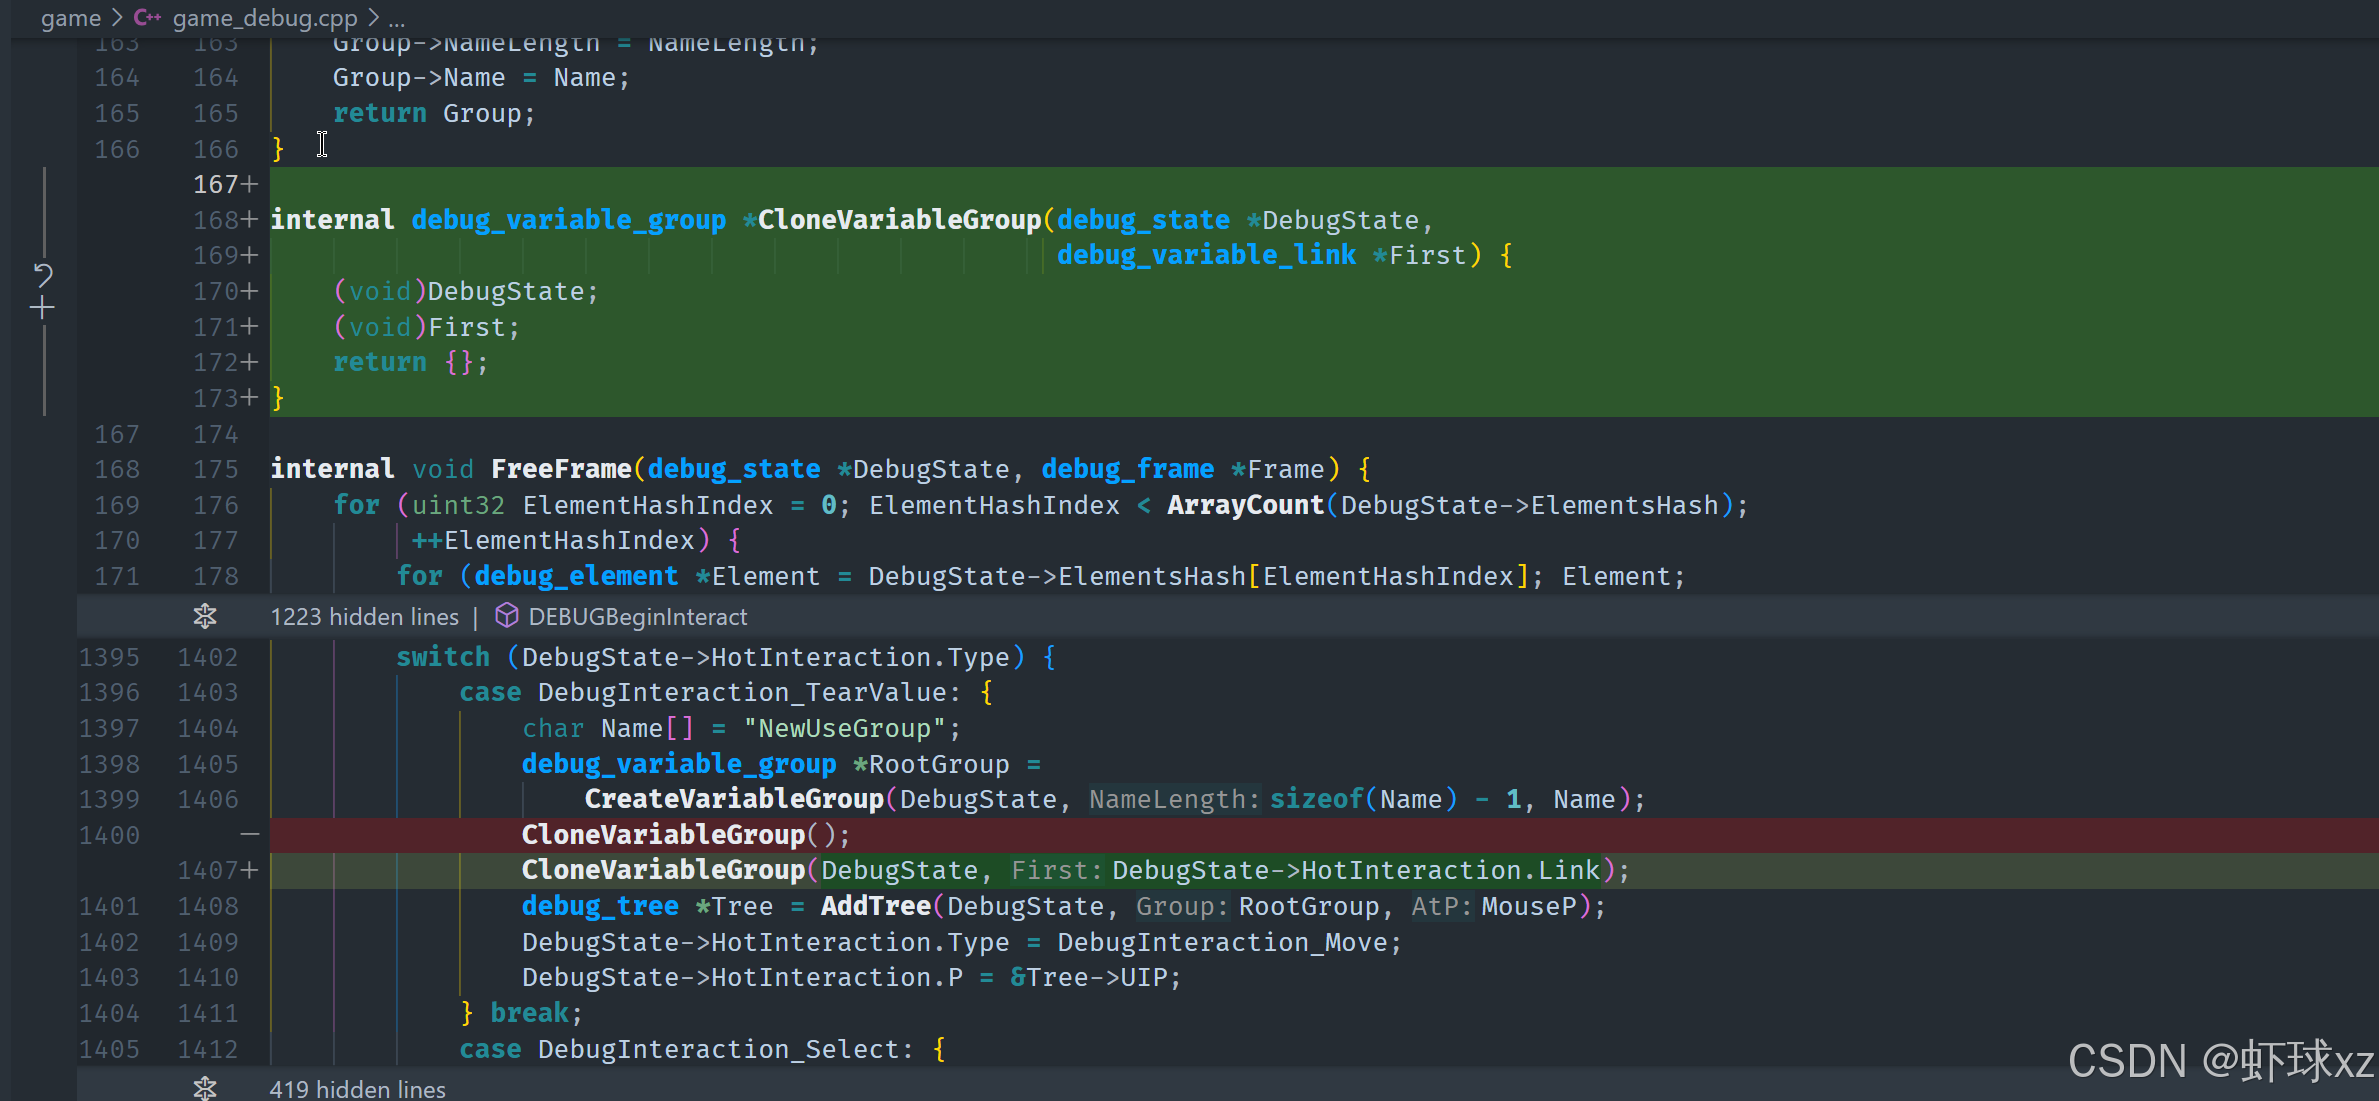Click the '419 hidden lines' label
The width and height of the screenshot is (2379, 1101).
pyautogui.click(x=357, y=1089)
